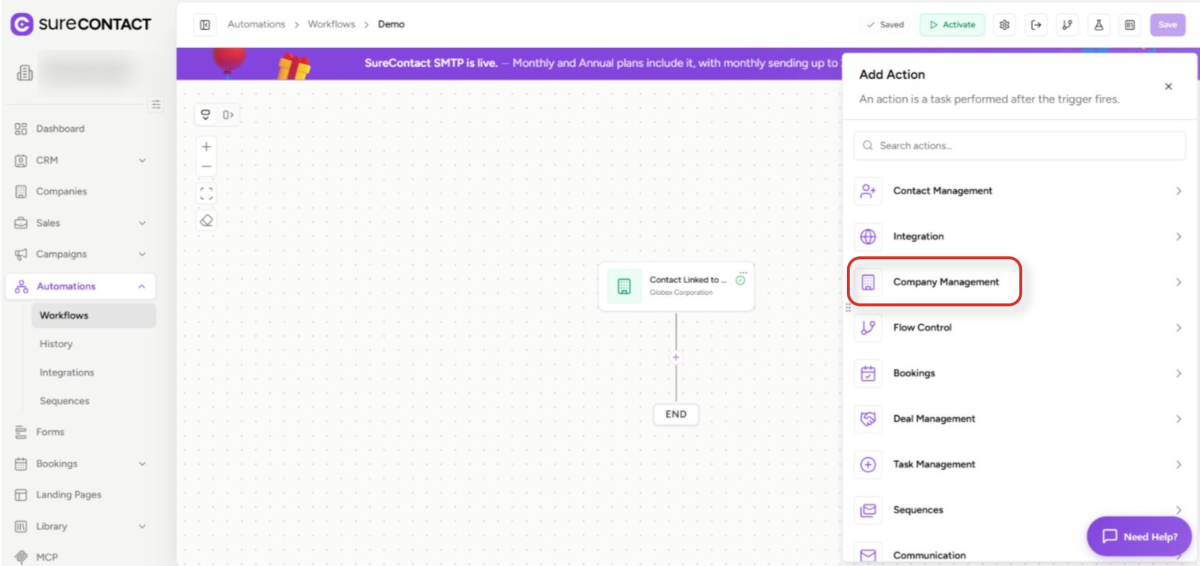Click the Demo breadcrumb title

pyautogui.click(x=391, y=25)
